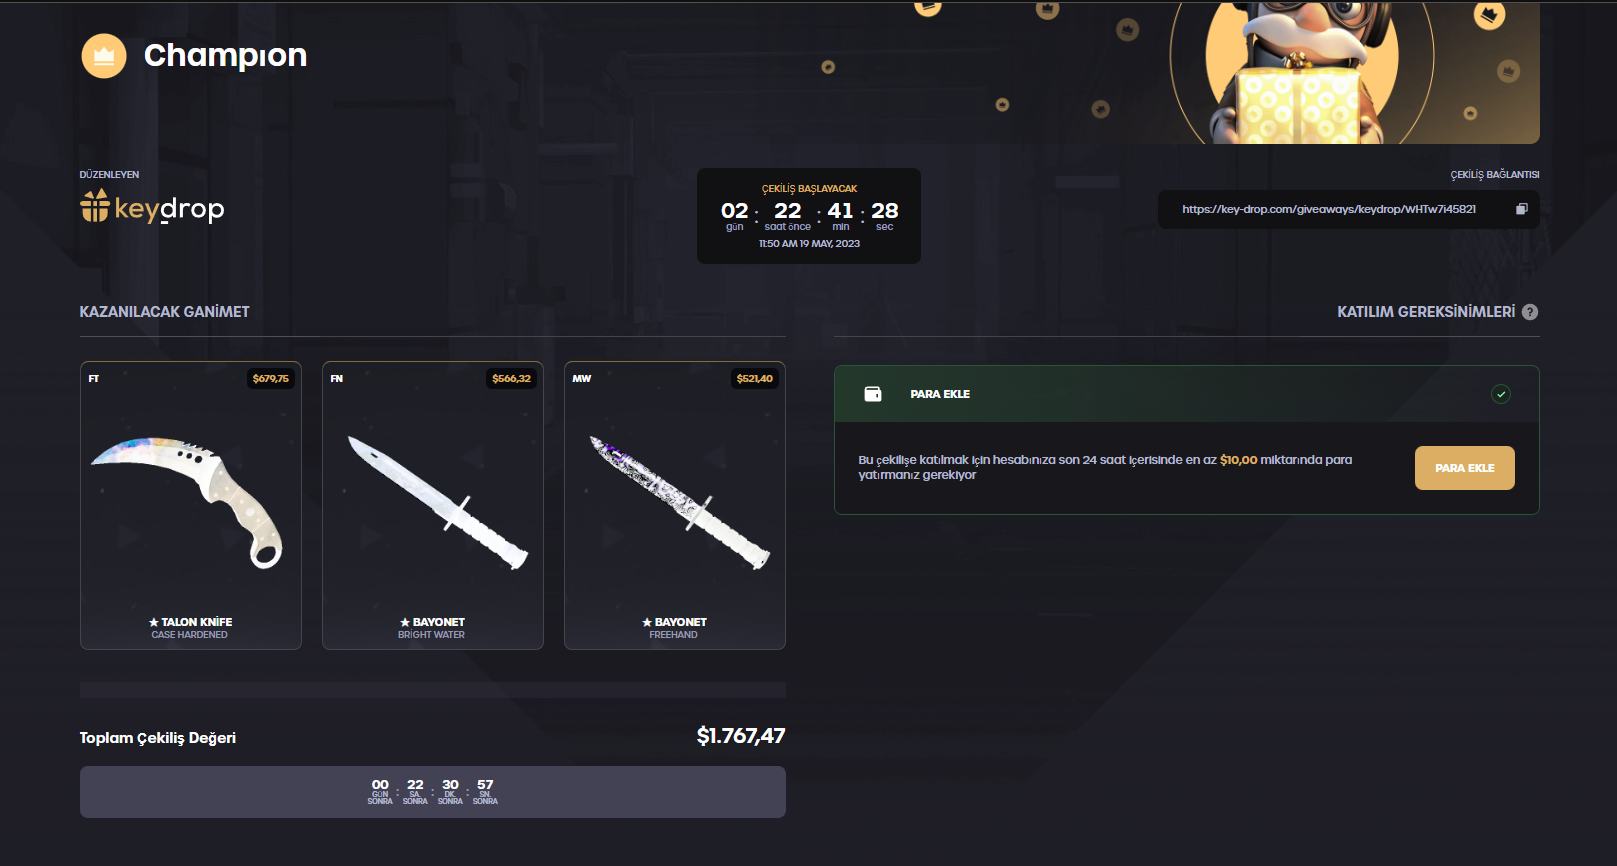Click the gold PARA EKLE button
Image resolution: width=1617 pixels, height=866 pixels.
pyautogui.click(x=1464, y=468)
